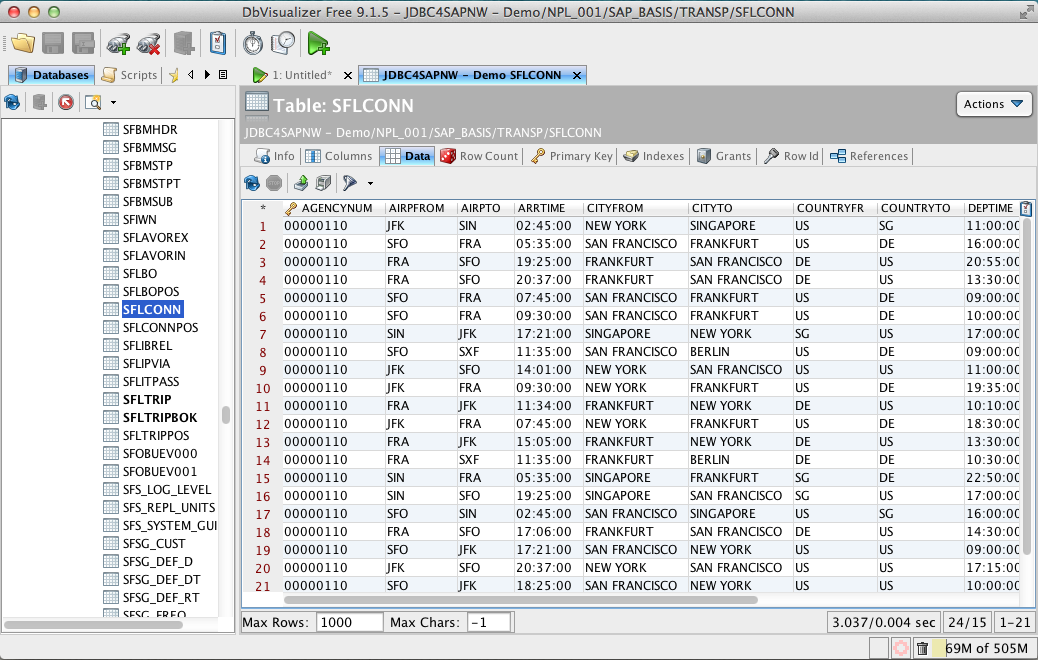Click the Max Rows input field
The height and width of the screenshot is (660, 1038).
[349, 622]
